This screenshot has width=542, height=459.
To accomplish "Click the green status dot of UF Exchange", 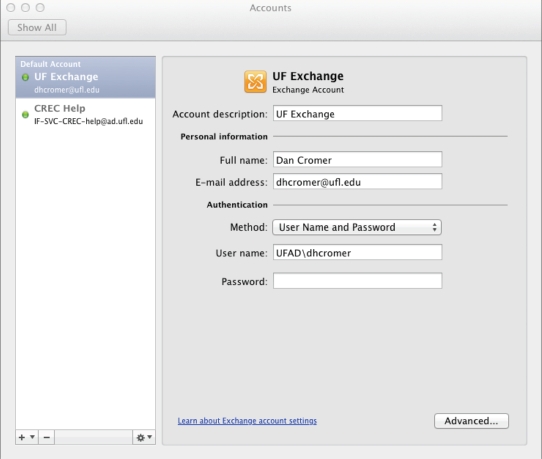I will [x=25, y=77].
